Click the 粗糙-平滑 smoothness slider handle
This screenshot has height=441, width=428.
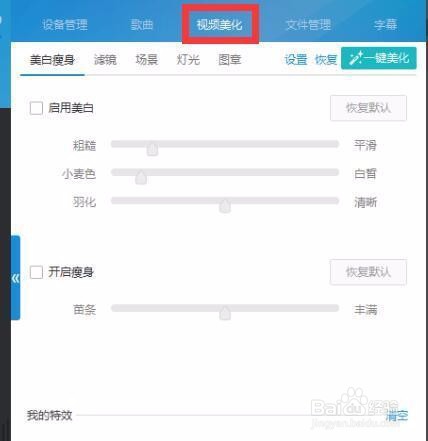coord(152,149)
